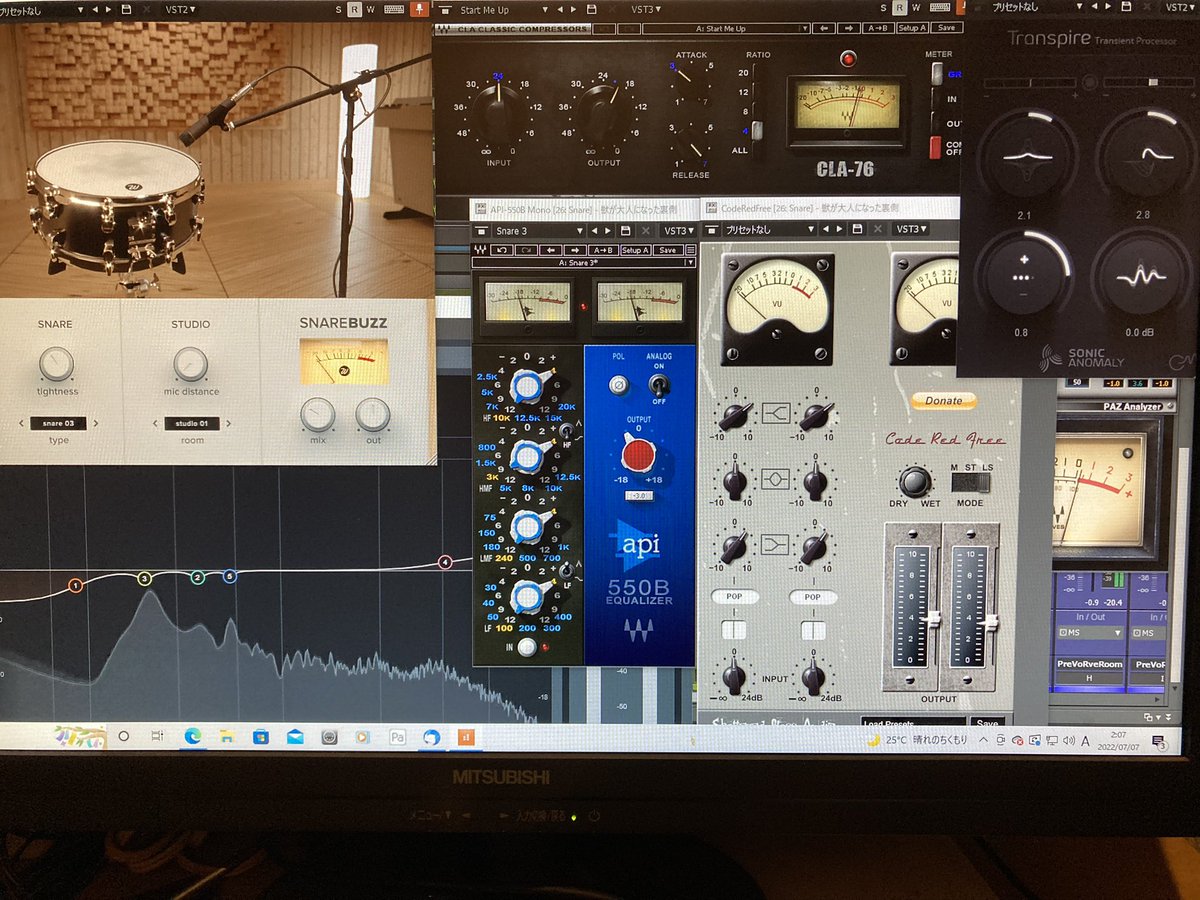The width and height of the screenshot is (1200, 900).
Task: Open VST3 dropdown in API-550B header
Action: pyautogui.click(x=680, y=231)
